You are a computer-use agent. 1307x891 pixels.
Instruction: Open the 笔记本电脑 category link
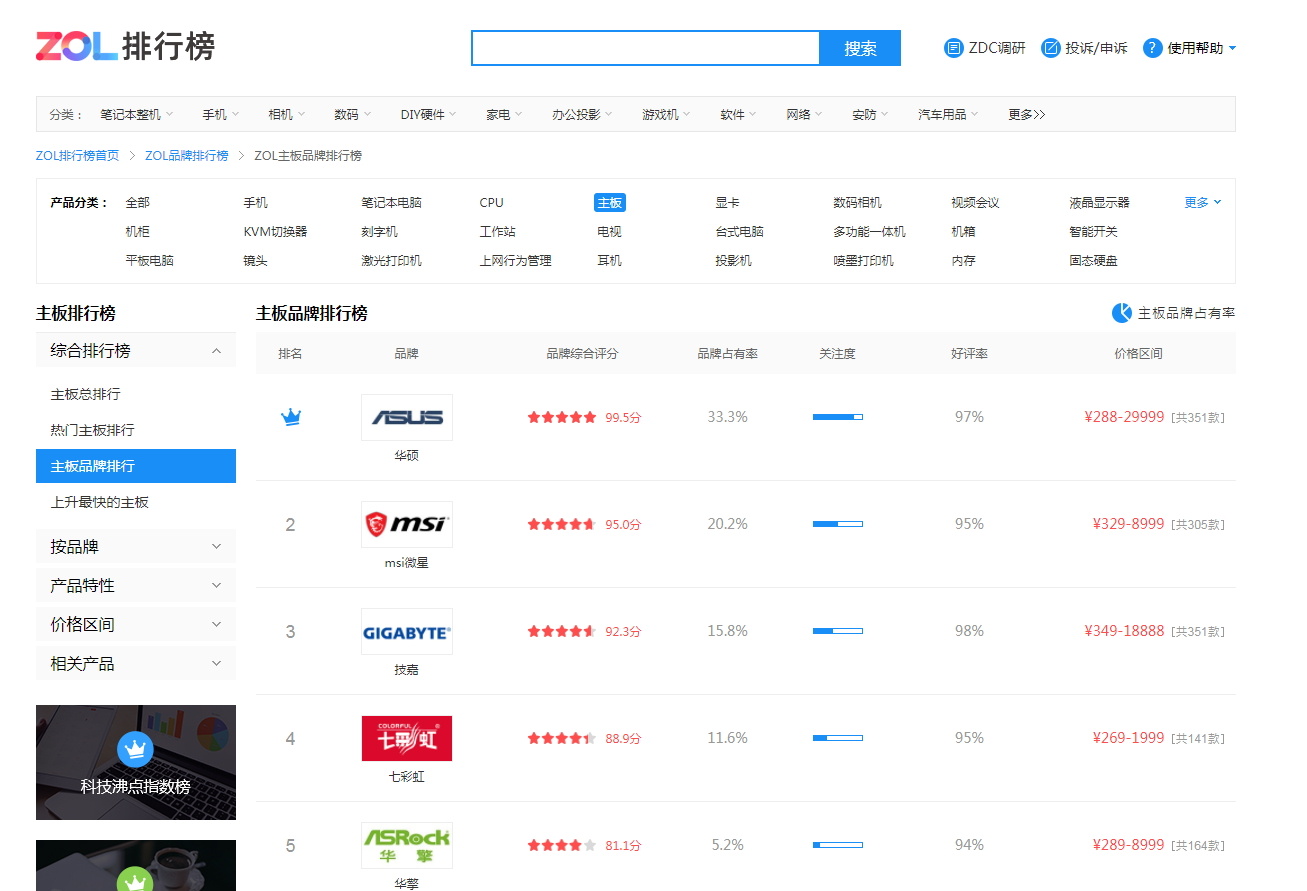[x=392, y=202]
